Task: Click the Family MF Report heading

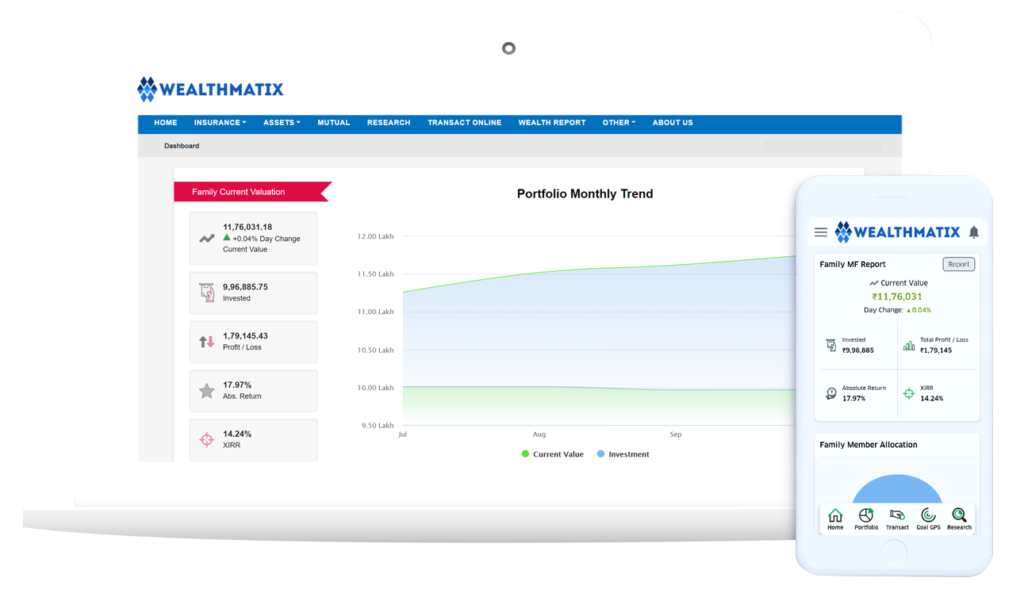Action: coord(852,264)
